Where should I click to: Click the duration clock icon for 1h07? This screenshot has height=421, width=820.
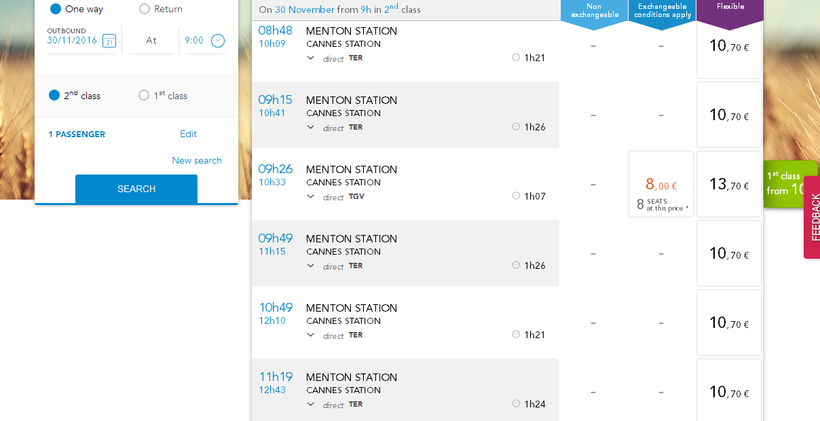(x=516, y=196)
